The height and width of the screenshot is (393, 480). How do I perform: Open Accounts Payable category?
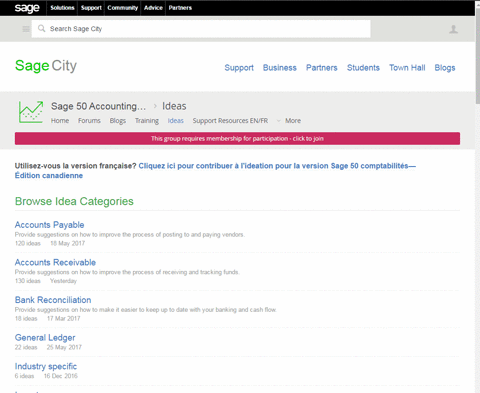tap(49, 225)
